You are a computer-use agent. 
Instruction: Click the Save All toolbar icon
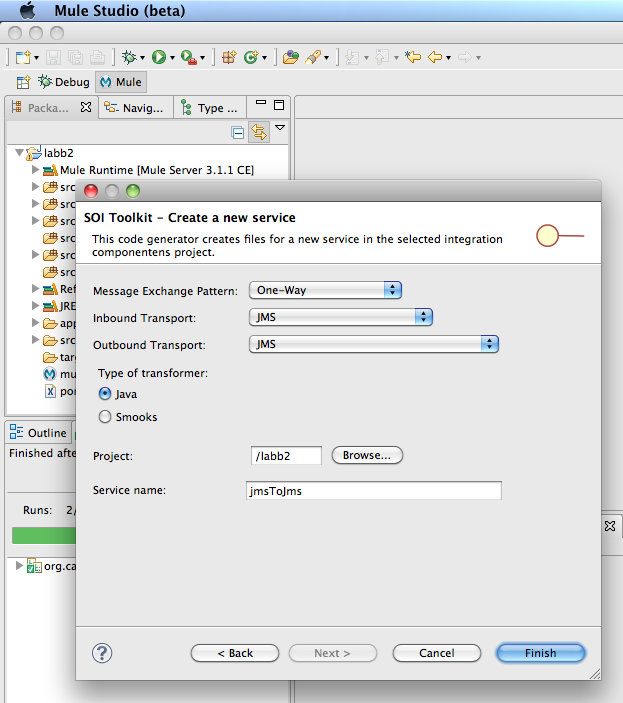(x=75, y=57)
